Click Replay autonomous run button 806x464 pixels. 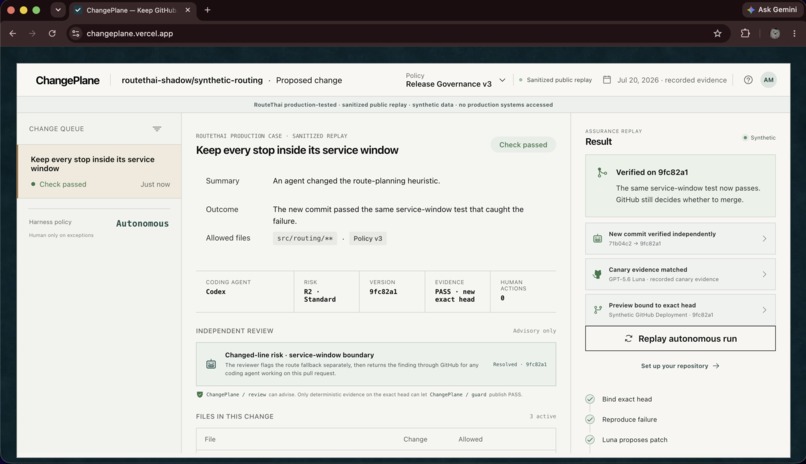680,339
